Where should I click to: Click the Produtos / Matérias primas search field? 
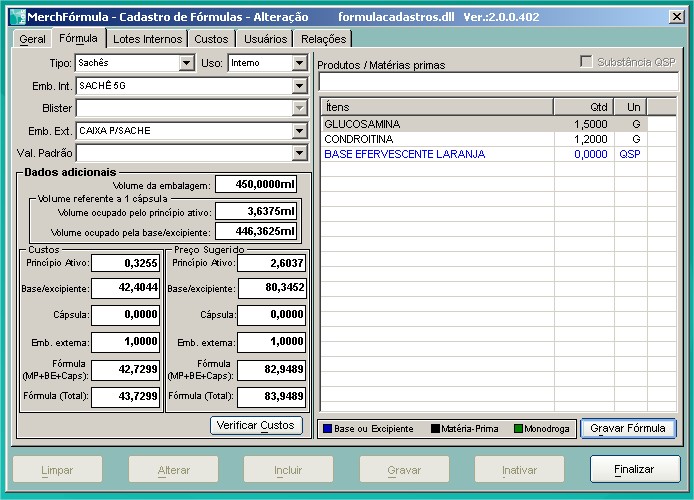coord(497,82)
